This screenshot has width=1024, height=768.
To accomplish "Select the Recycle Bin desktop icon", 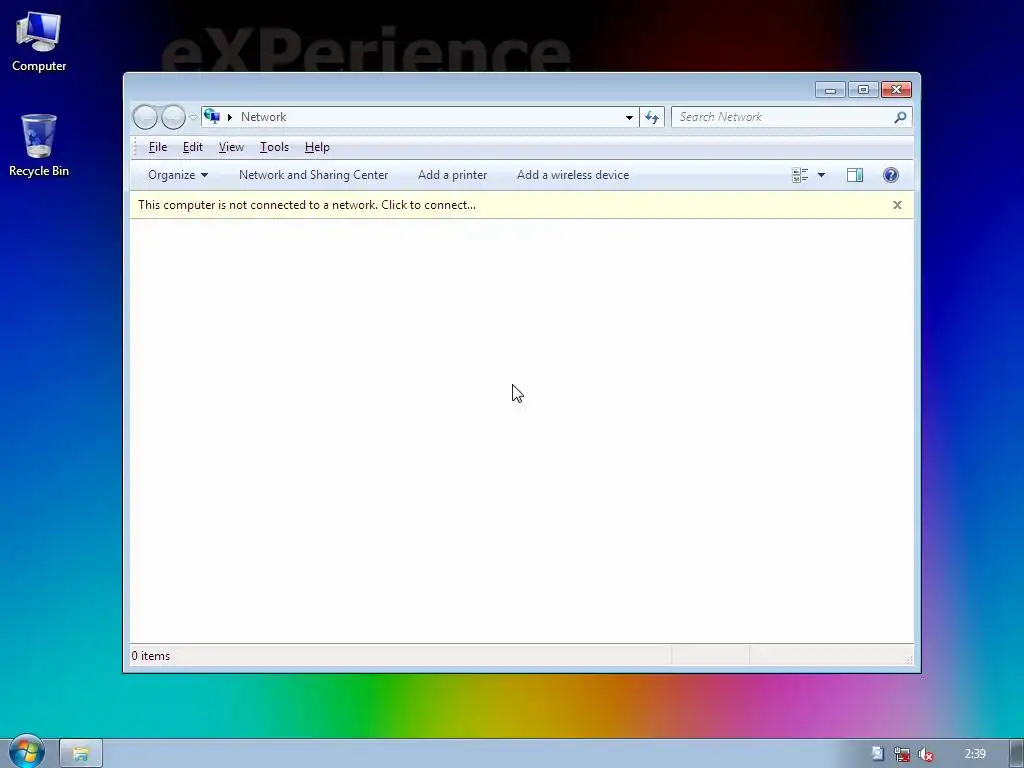I will pos(39,145).
